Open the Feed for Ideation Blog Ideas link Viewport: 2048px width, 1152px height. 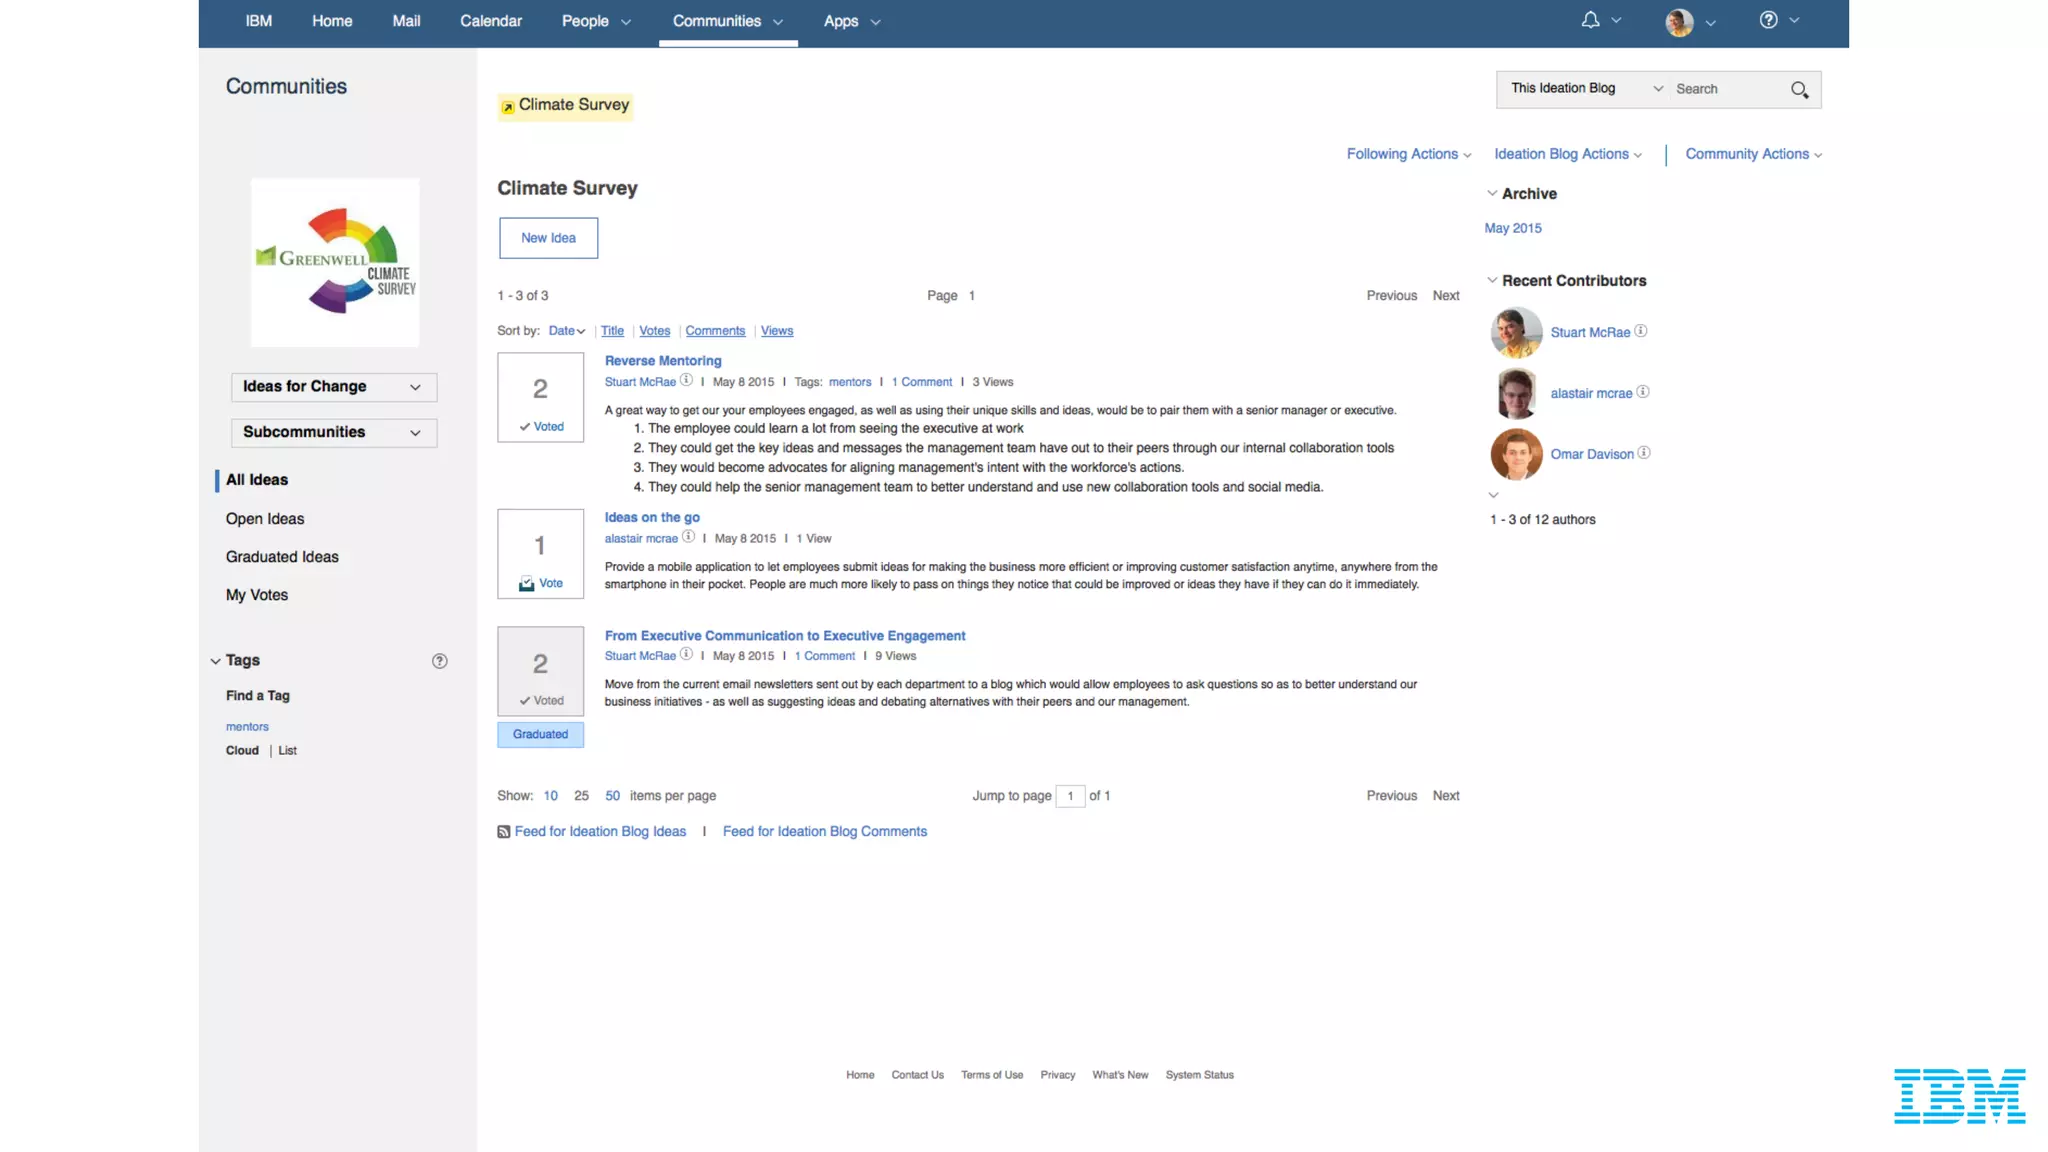click(599, 832)
